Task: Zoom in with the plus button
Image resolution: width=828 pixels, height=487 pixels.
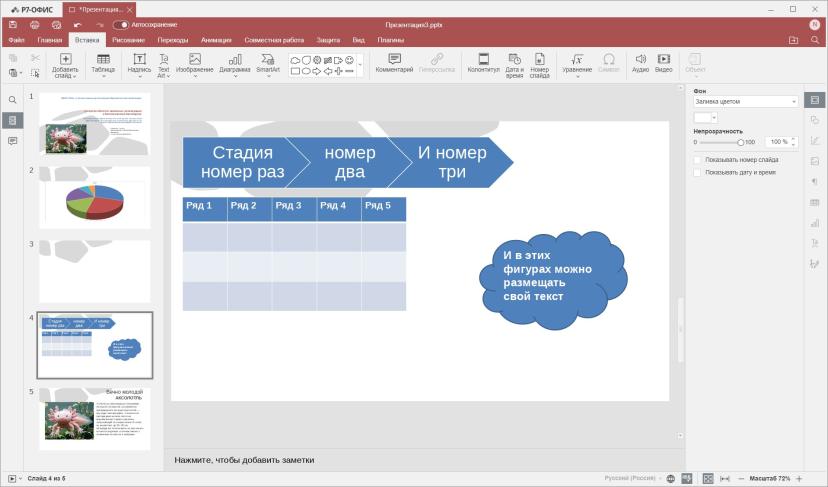Action: pyautogui.click(x=799, y=479)
